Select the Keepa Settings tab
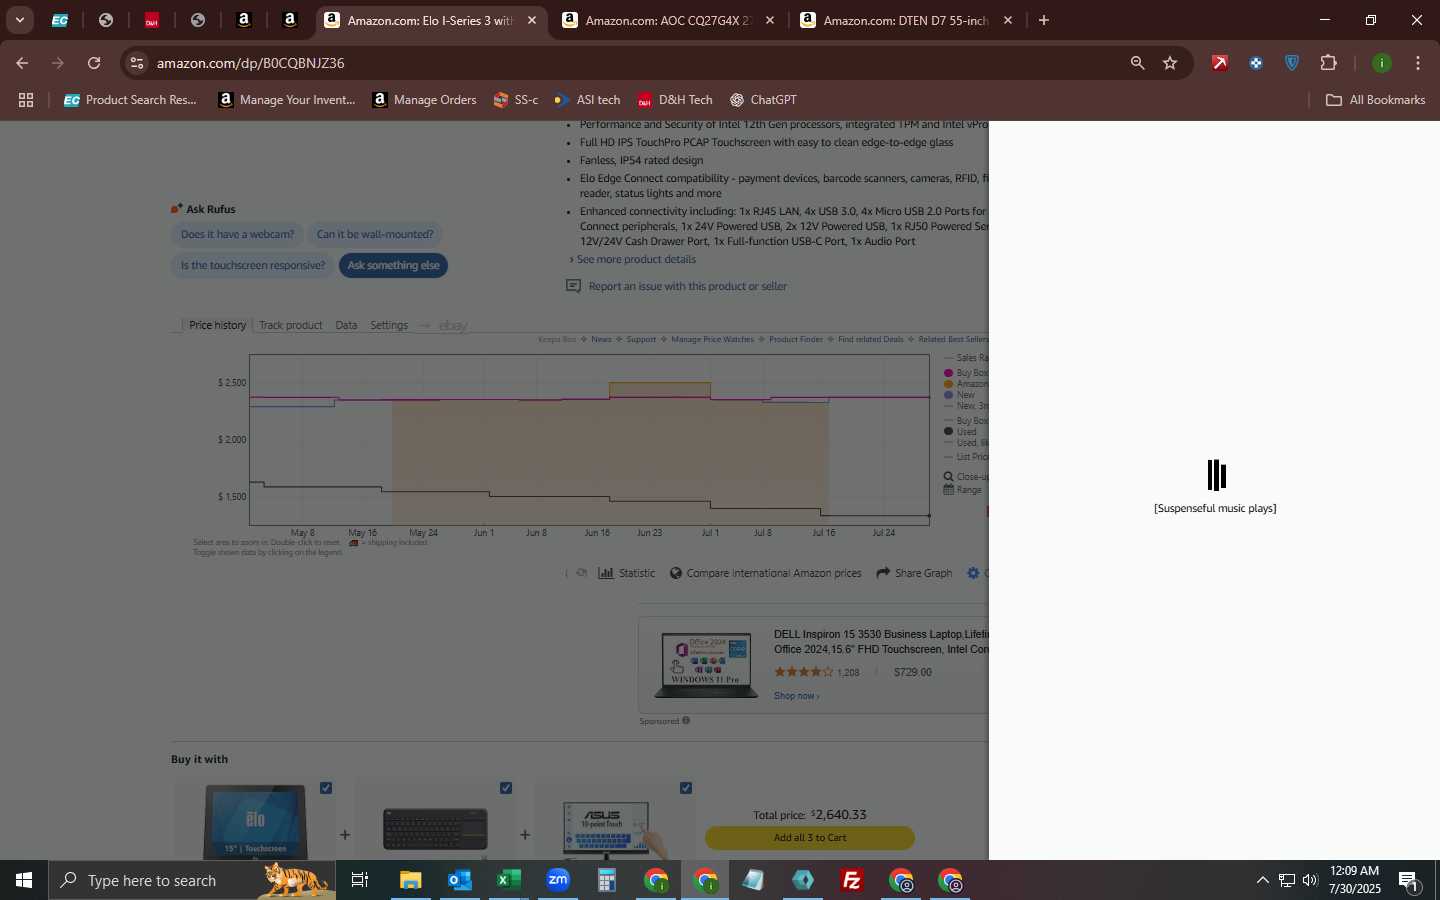The image size is (1440, 900). (389, 325)
